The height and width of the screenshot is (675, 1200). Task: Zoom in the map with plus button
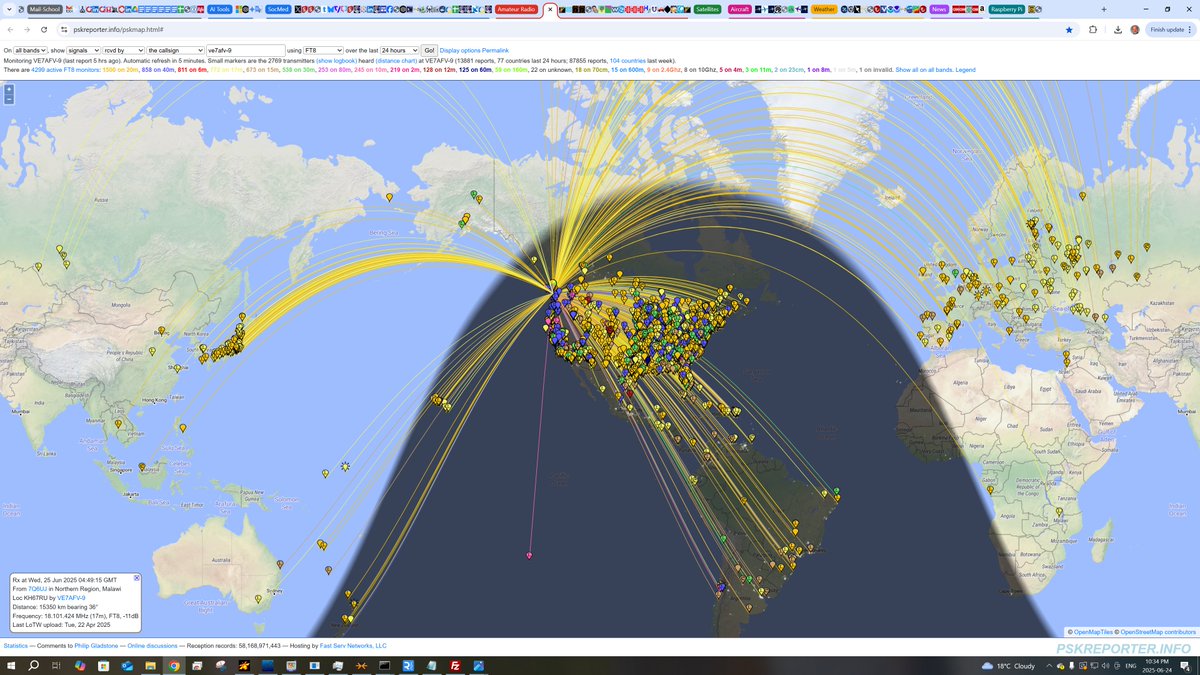[x=9, y=89]
